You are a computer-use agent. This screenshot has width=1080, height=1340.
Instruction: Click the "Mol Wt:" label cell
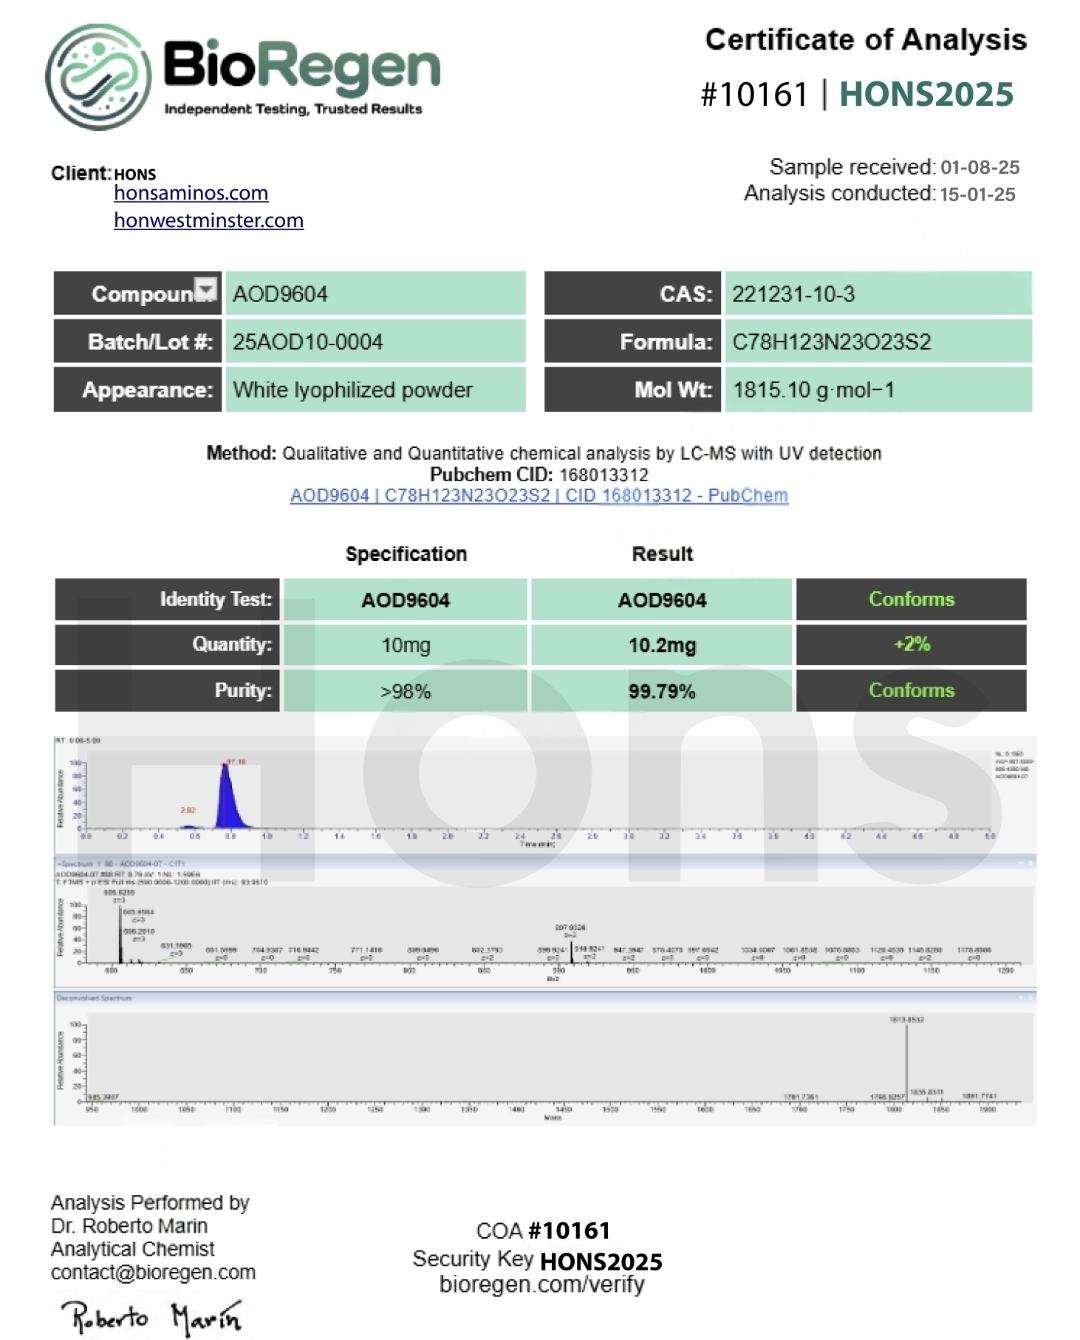click(633, 390)
